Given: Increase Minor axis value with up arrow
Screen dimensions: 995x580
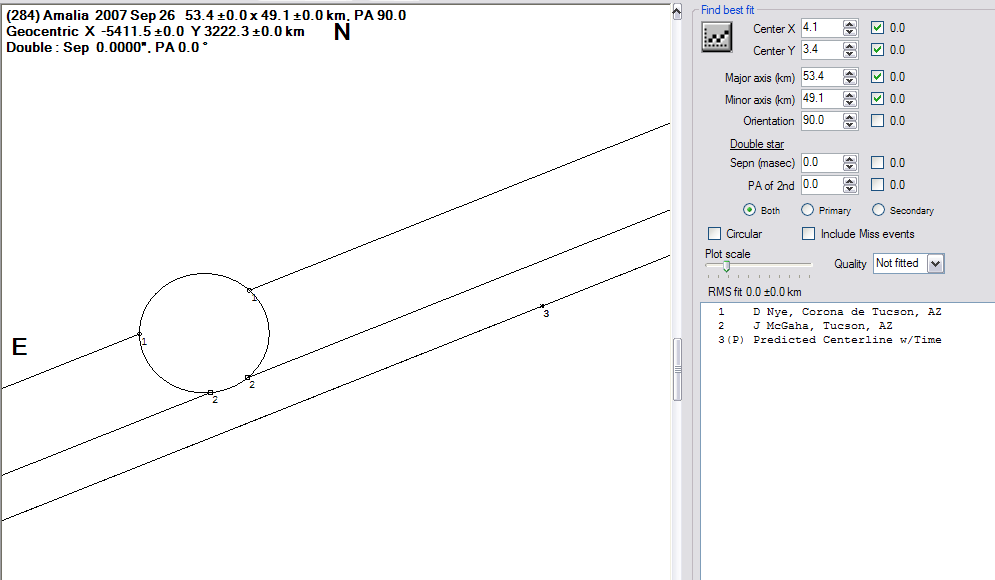Looking at the screenshot, I should 850,95.
